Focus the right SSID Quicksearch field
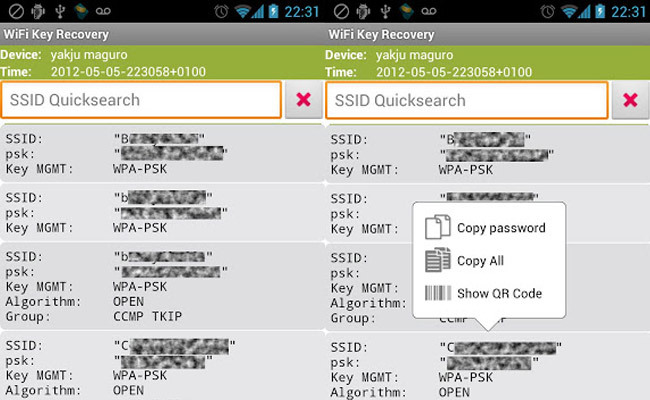The height and width of the screenshot is (400, 650). coord(467,100)
